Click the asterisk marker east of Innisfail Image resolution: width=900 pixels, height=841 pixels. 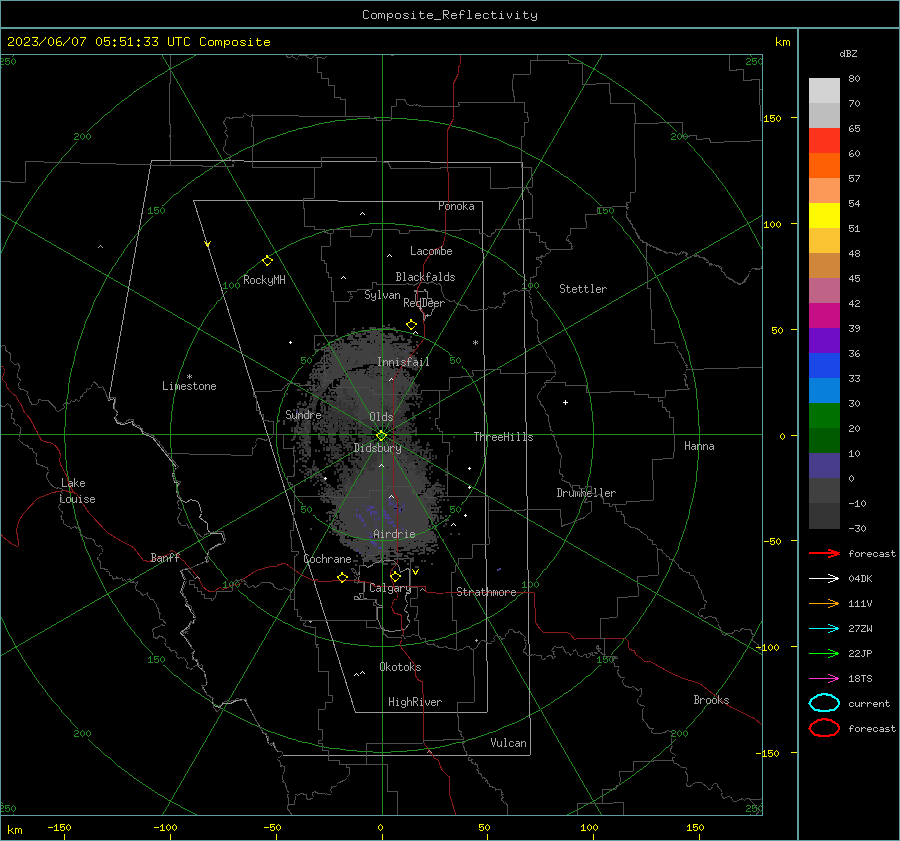point(475,343)
